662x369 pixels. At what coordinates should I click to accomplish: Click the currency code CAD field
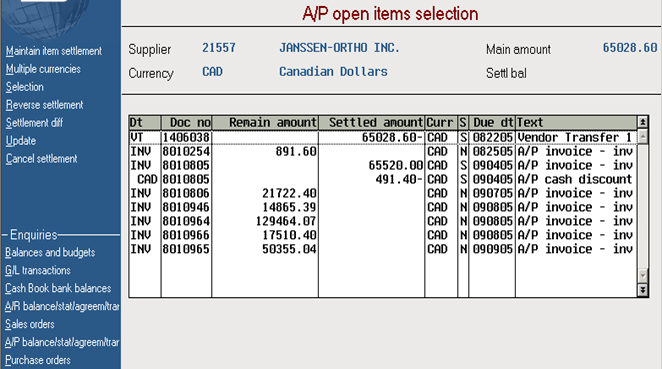click(x=212, y=71)
